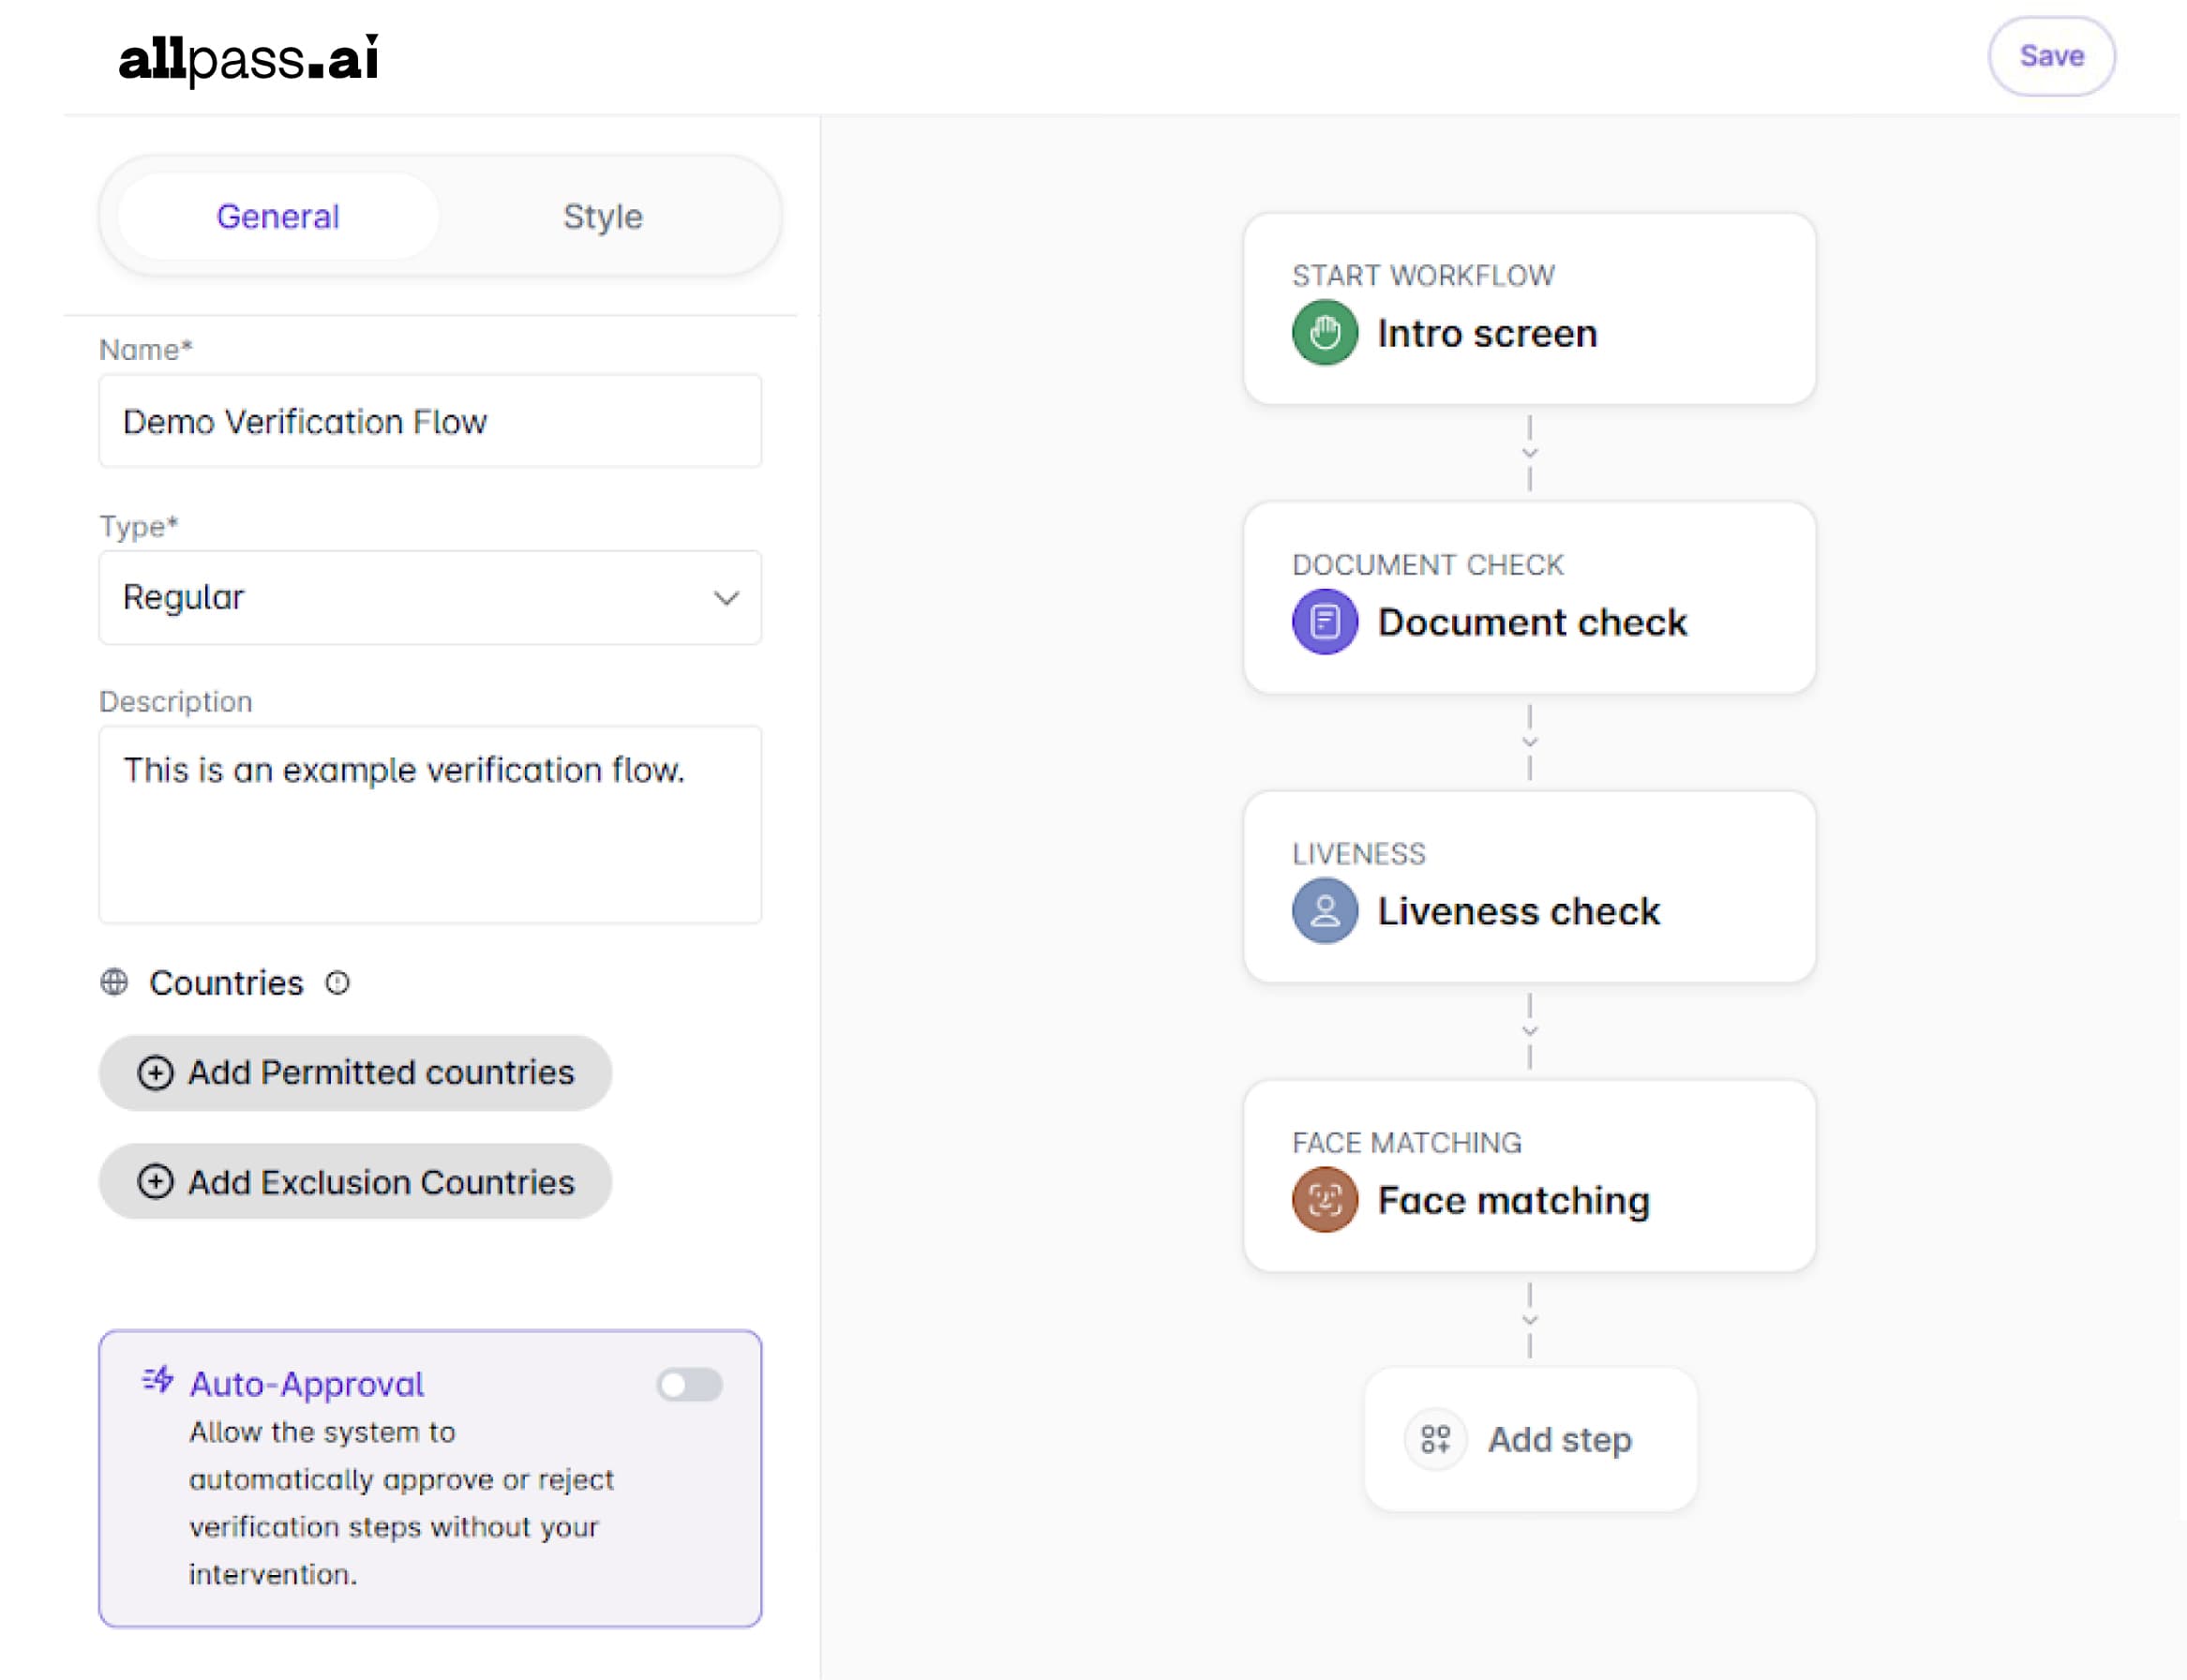Click the green Intro screen hand icon
Viewport: 2187px width, 1680px height.
(x=1324, y=333)
